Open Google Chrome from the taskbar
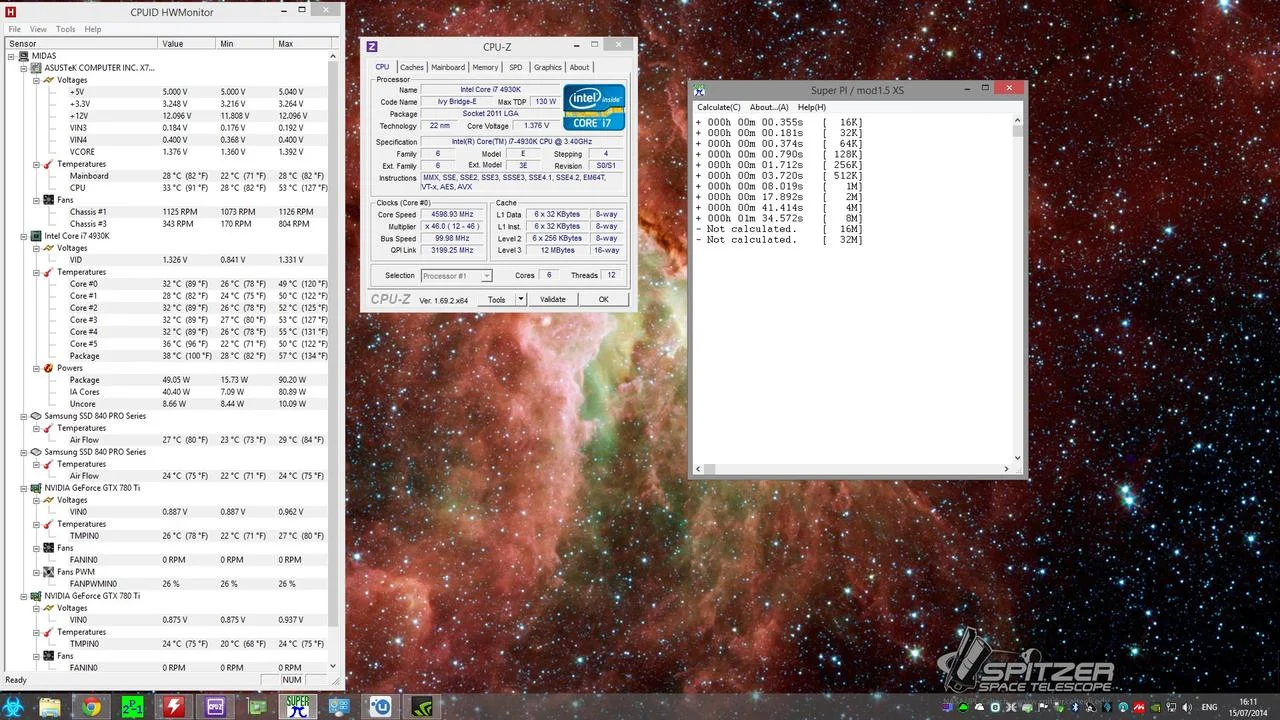Screen dimensions: 1280x720 pos(91,707)
